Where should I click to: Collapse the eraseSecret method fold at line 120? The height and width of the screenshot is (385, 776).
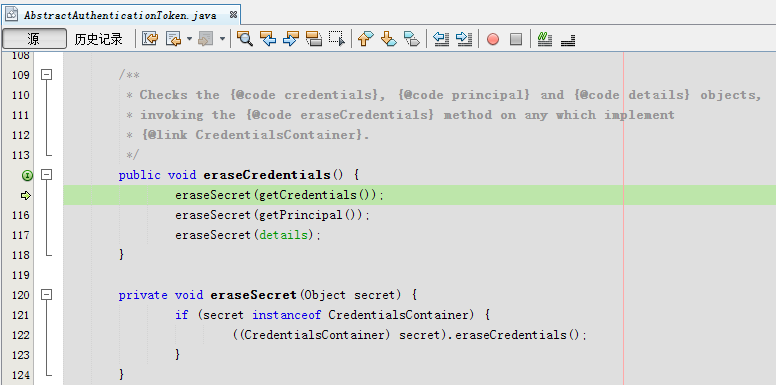pyautogui.click(x=47, y=295)
